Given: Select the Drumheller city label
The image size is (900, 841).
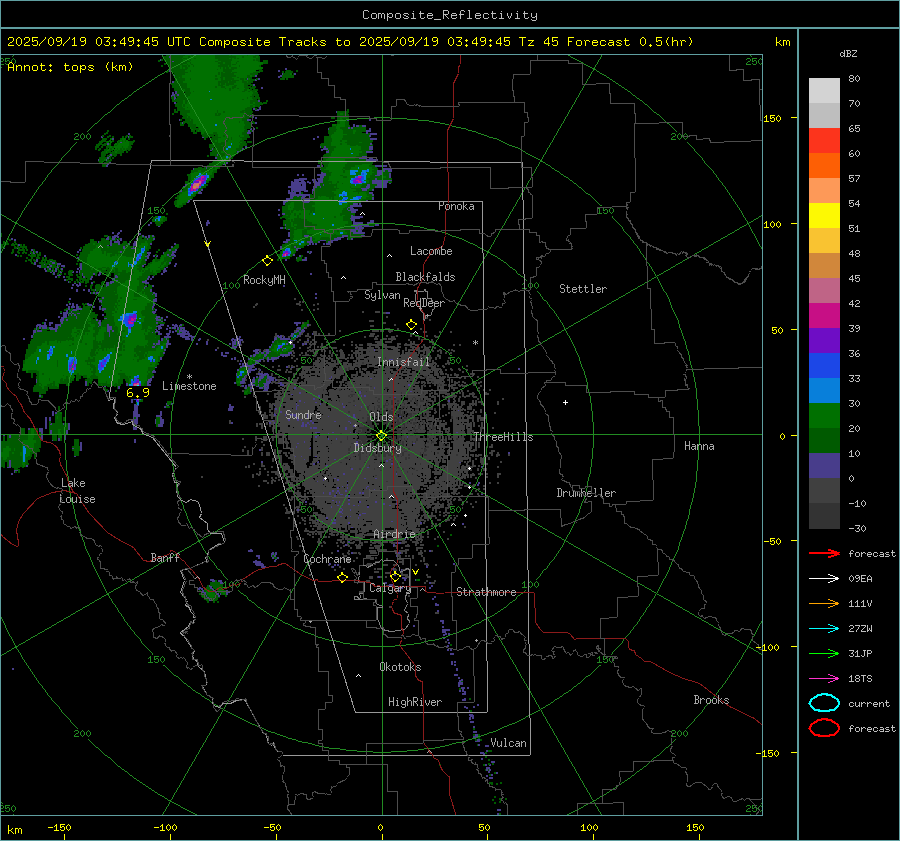Looking at the screenshot, I should coord(586,493).
